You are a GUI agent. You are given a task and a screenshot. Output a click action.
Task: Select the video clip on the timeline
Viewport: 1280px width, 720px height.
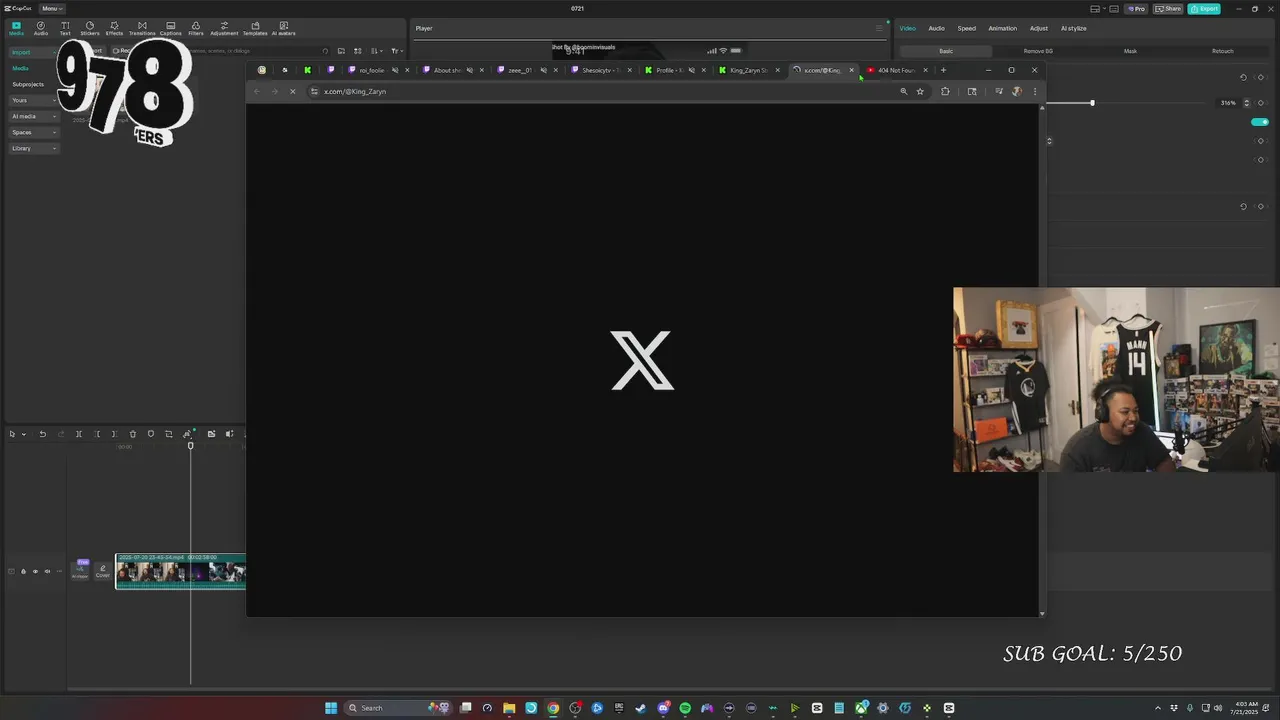tap(180, 571)
